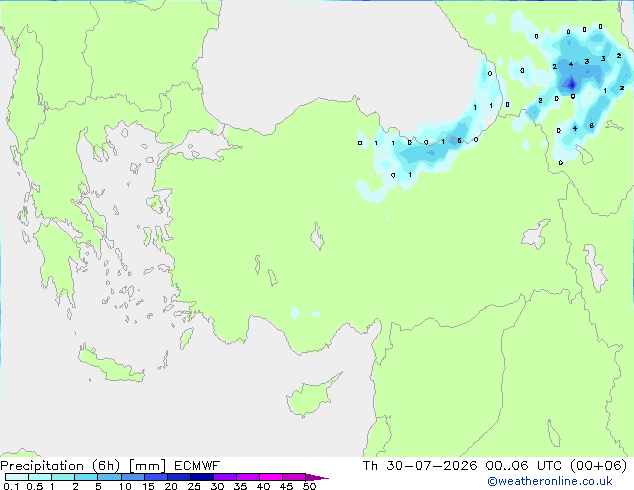This screenshot has width=634, height=490.
Task: Click the 1–2 mm legend color swatch
Action: [63, 477]
